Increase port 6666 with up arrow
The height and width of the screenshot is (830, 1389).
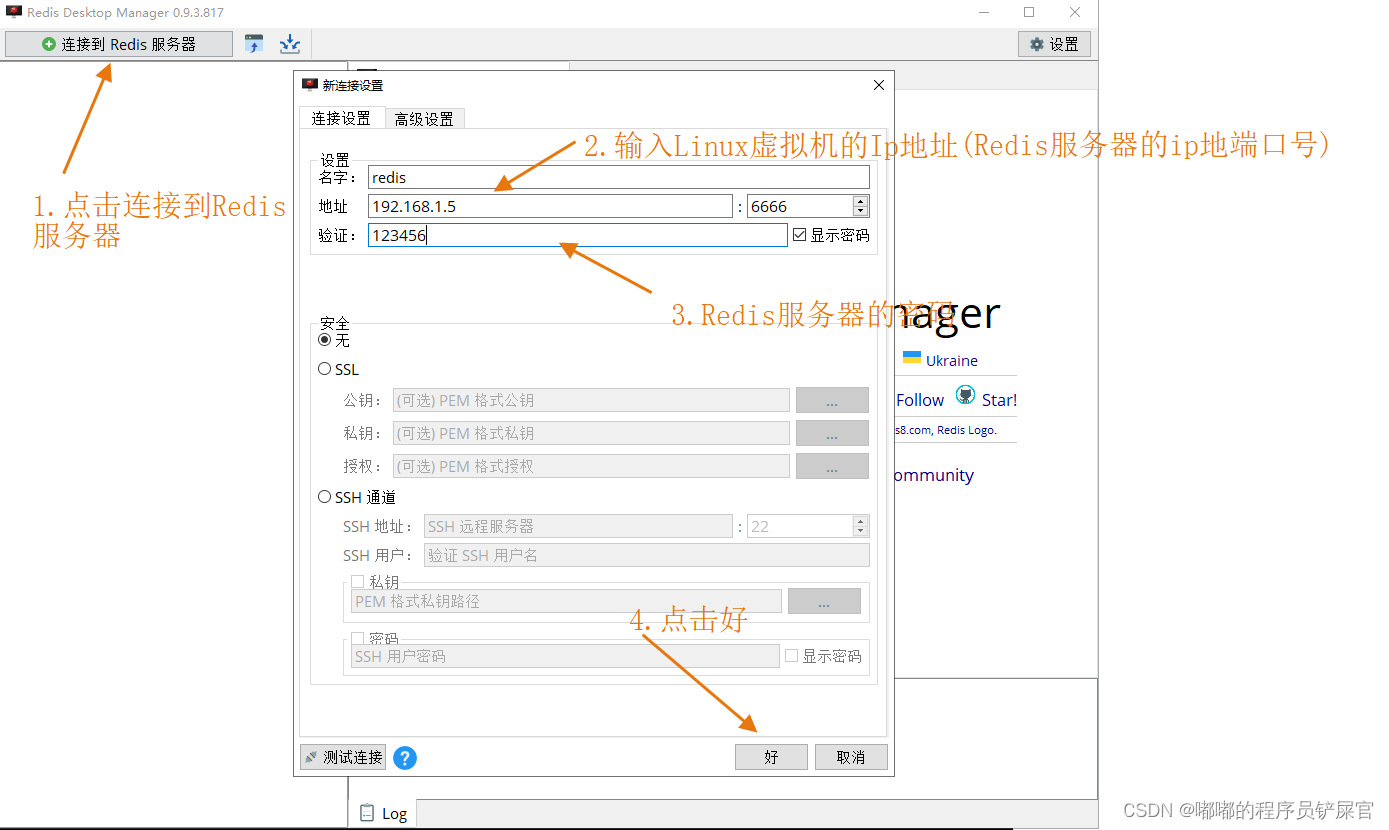pos(861,201)
